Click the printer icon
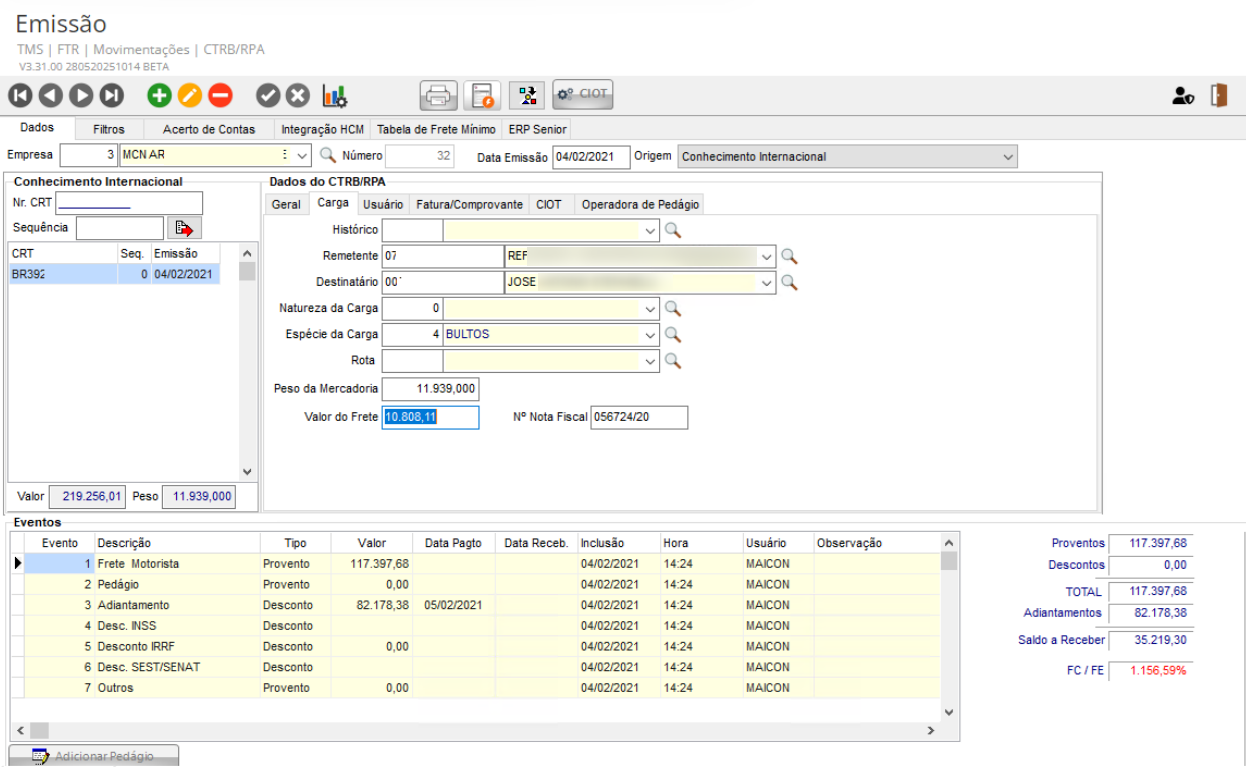The width and height of the screenshot is (1246, 767). tap(438, 96)
